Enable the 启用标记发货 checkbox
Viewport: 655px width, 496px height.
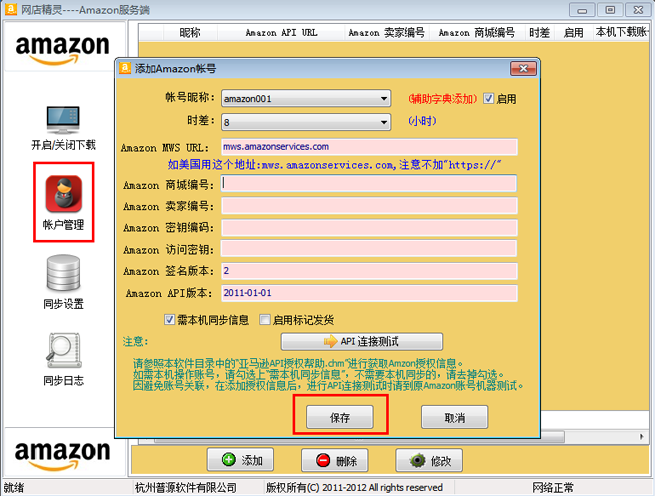tap(264, 320)
